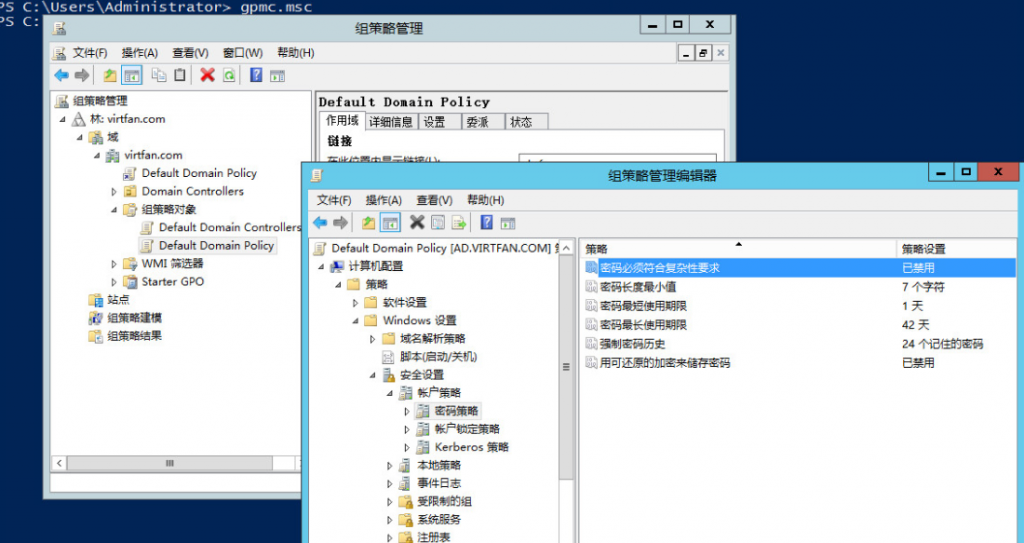
Task: Collapse the 计算机配置 node in the editor
Action: 321,267
